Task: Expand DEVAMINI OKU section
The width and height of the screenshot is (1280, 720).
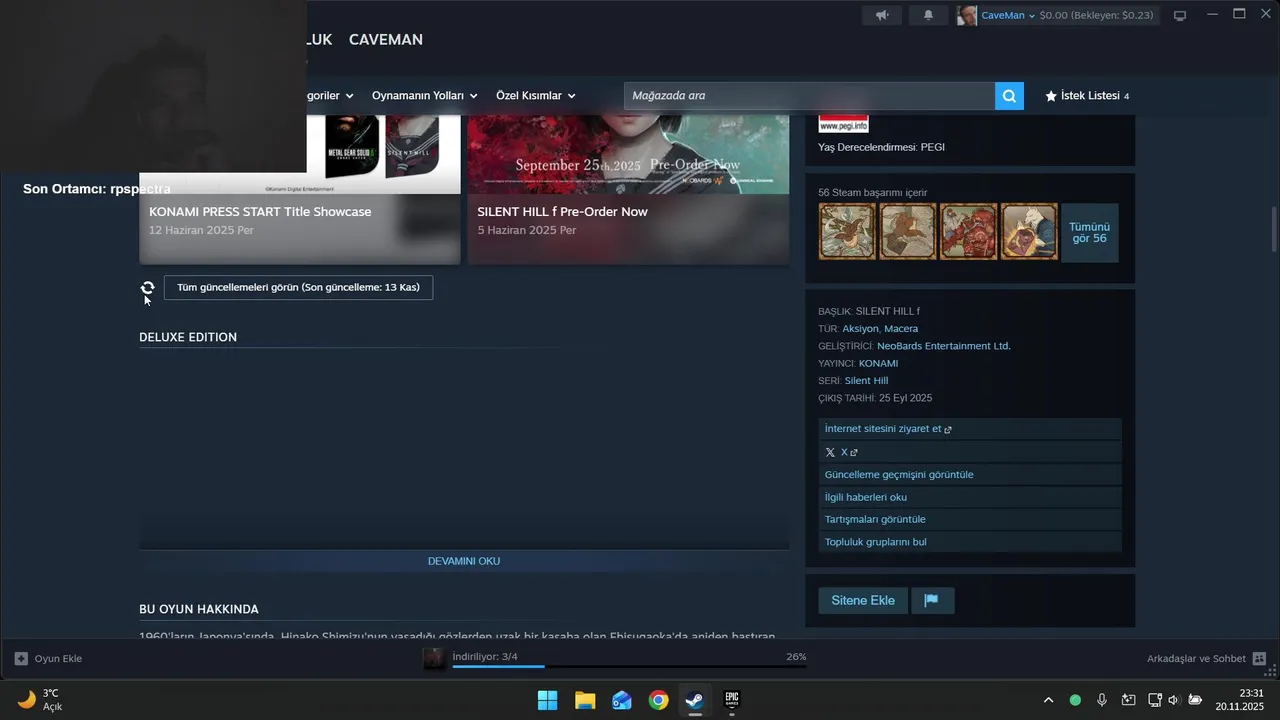Action: coord(464,561)
